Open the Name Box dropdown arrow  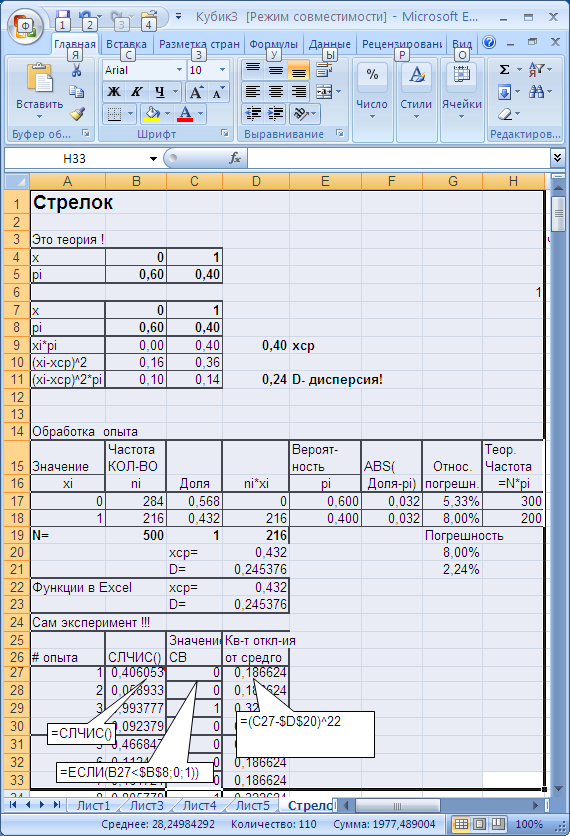click(154, 158)
